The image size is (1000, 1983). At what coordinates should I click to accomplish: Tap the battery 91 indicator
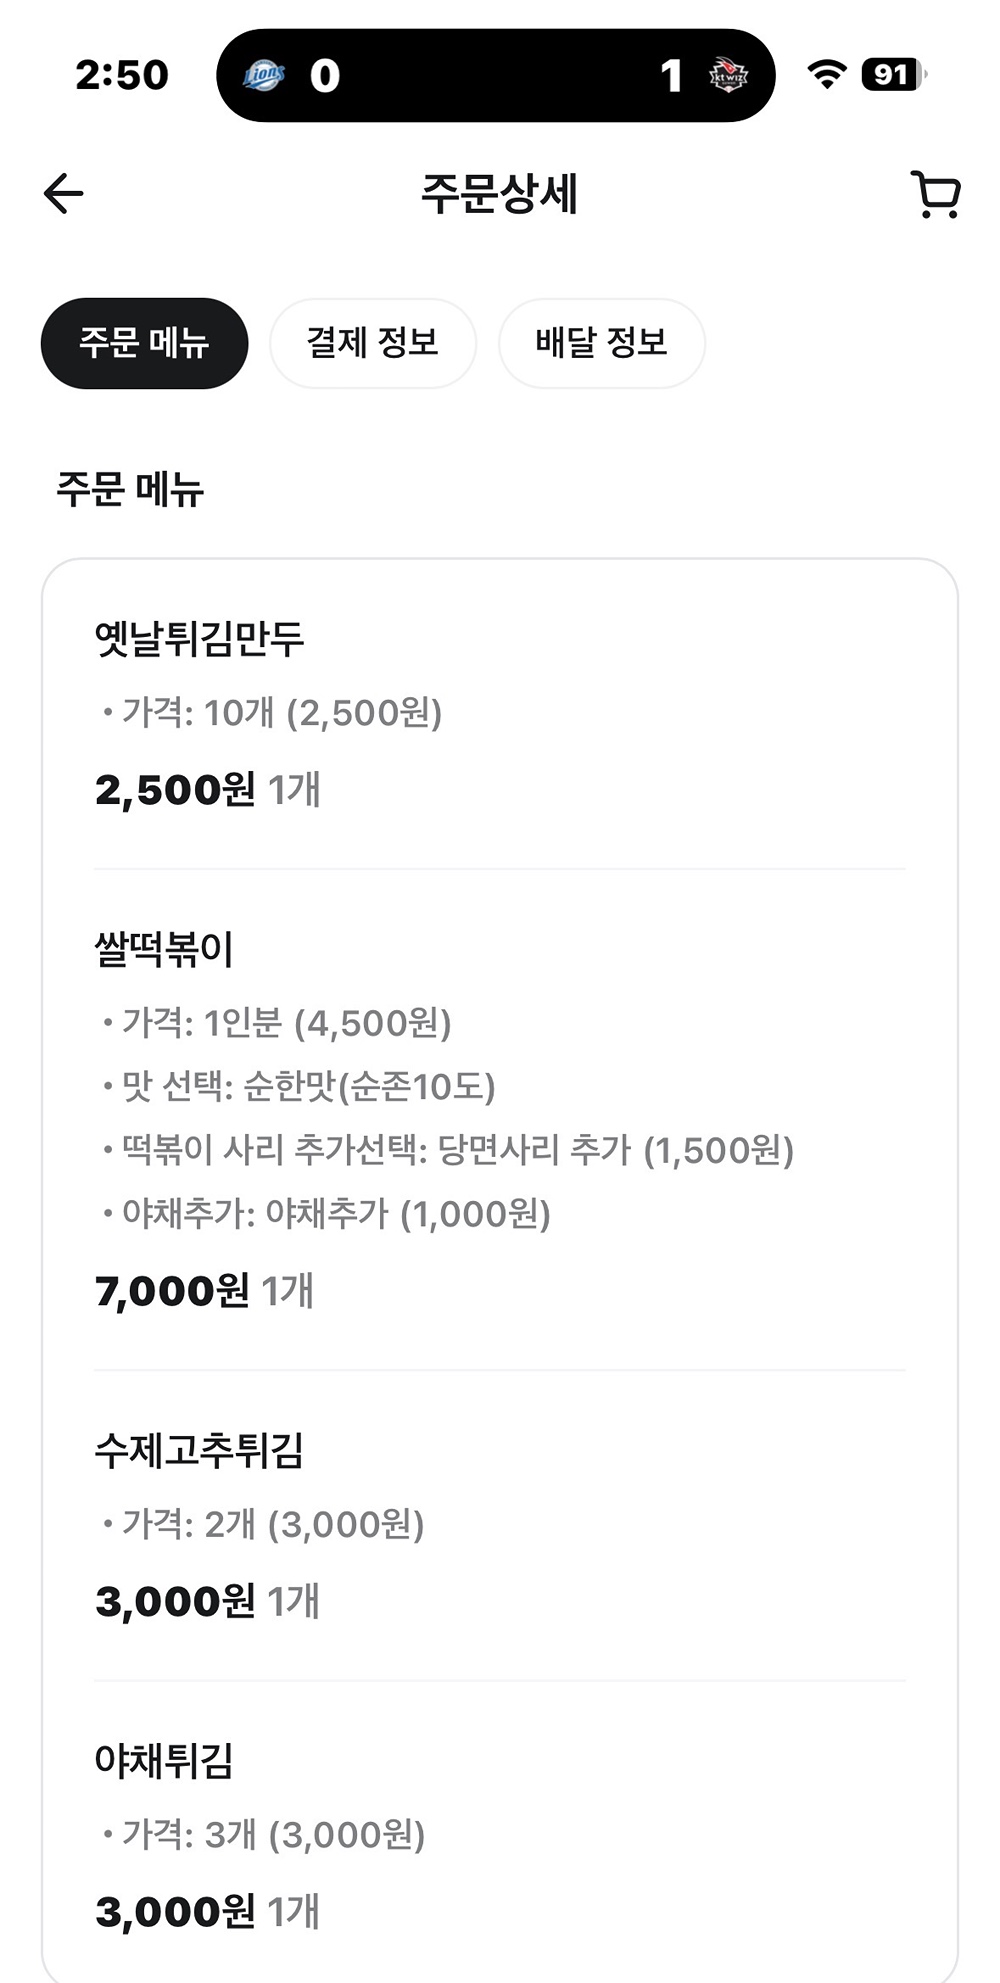(894, 75)
